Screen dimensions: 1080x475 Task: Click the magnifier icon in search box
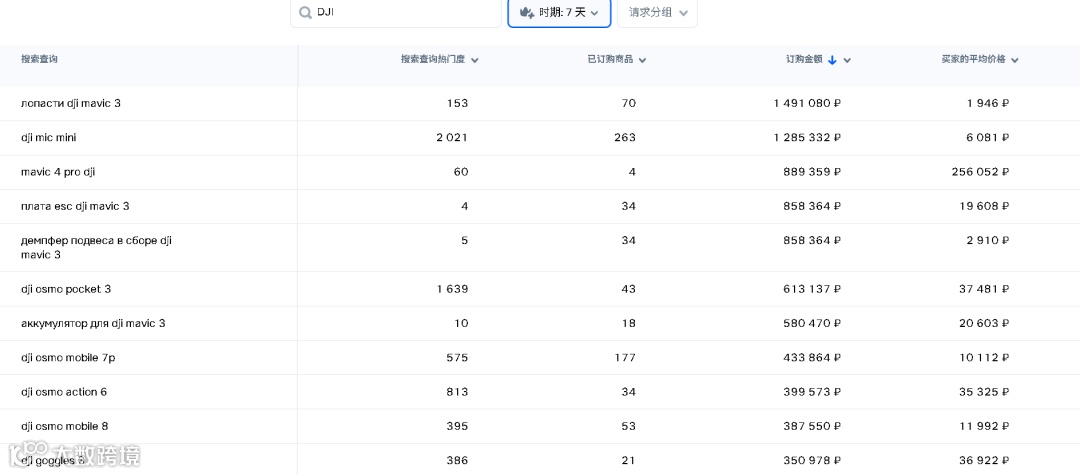coord(305,12)
